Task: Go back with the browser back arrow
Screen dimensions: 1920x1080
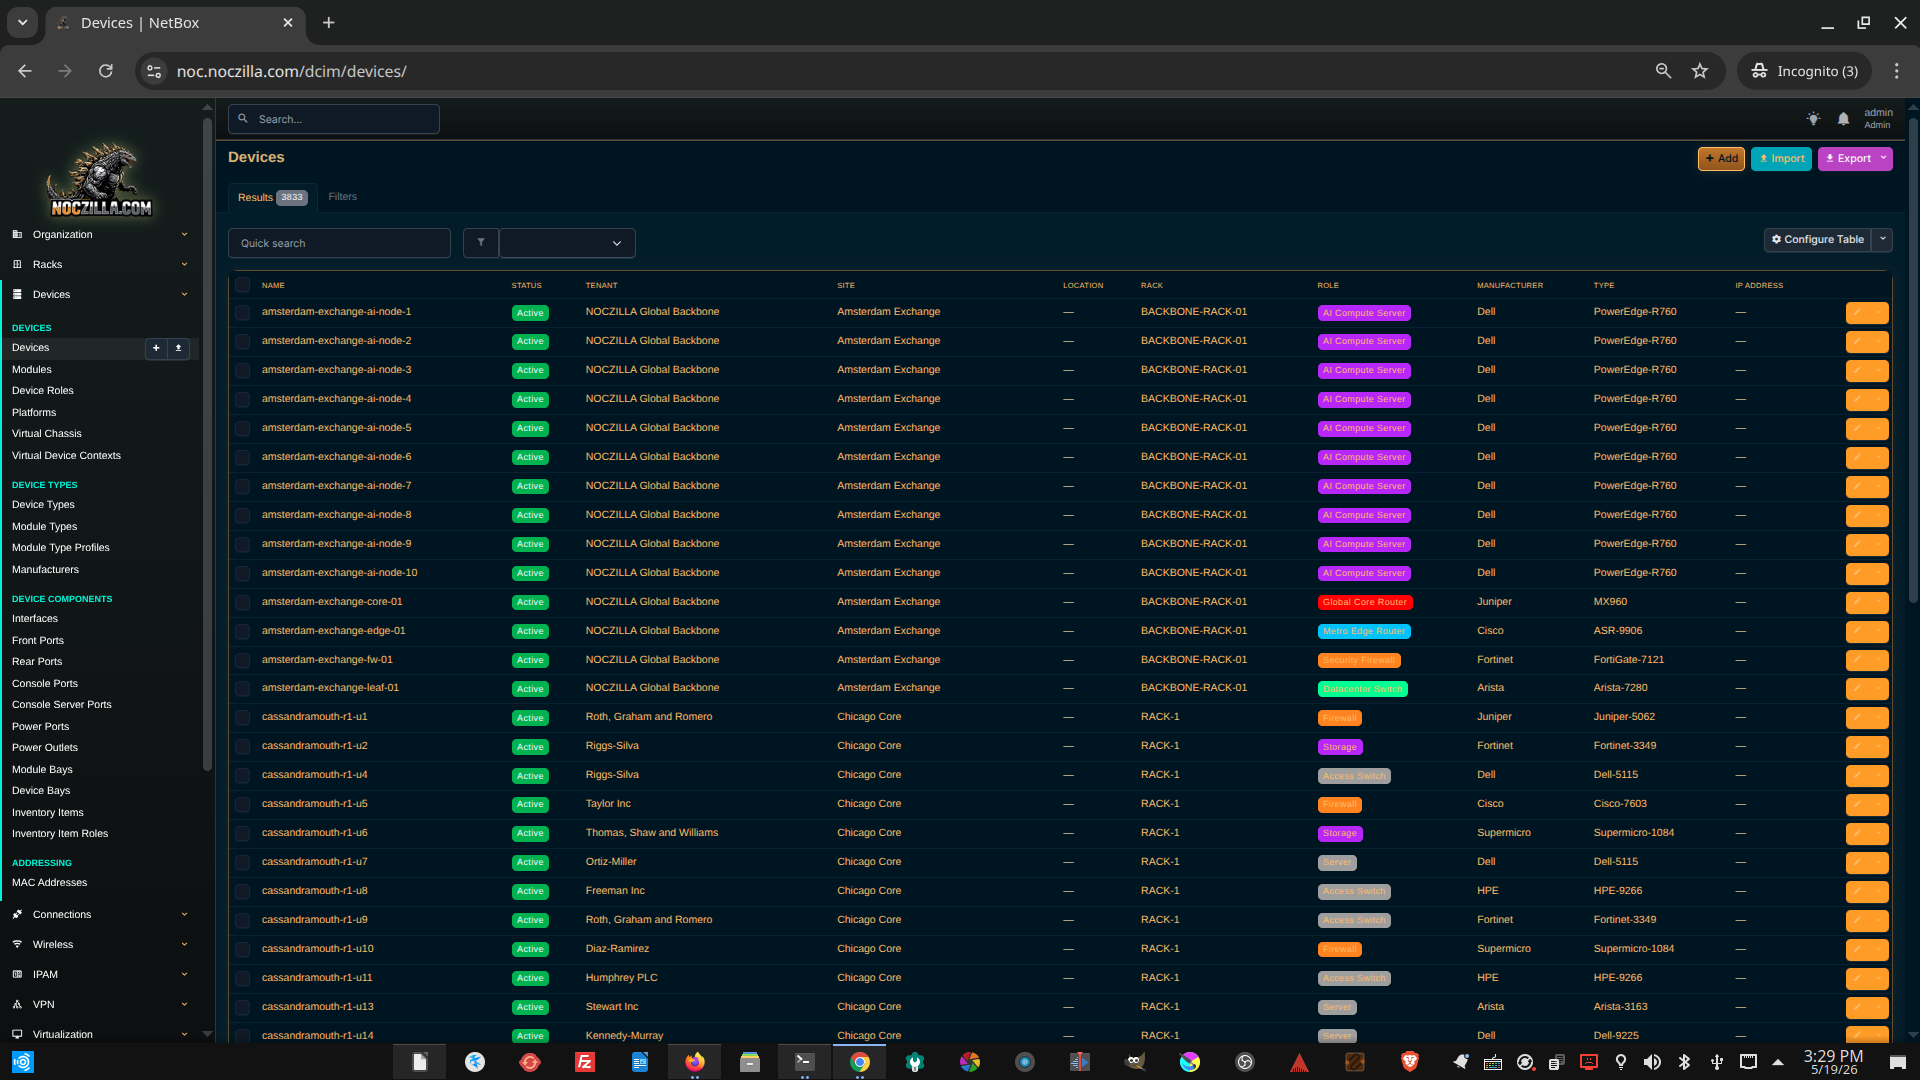Action: (25, 71)
